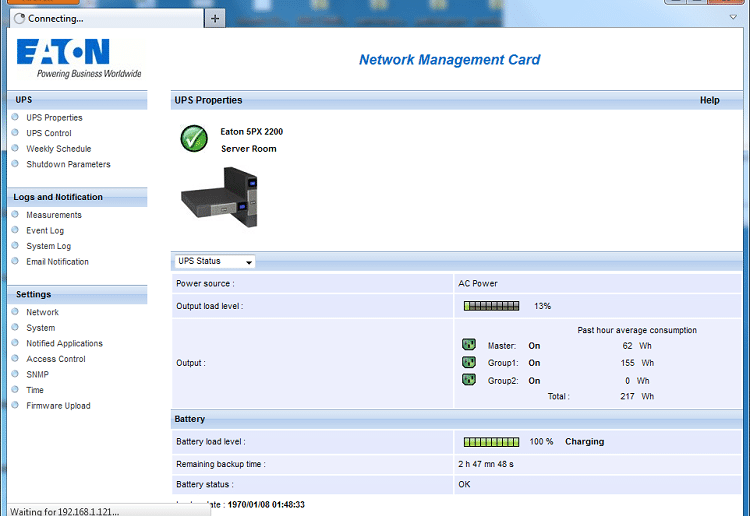750x516 pixels.
Task: Select the Connecting browser tab
Action: click(x=107, y=19)
